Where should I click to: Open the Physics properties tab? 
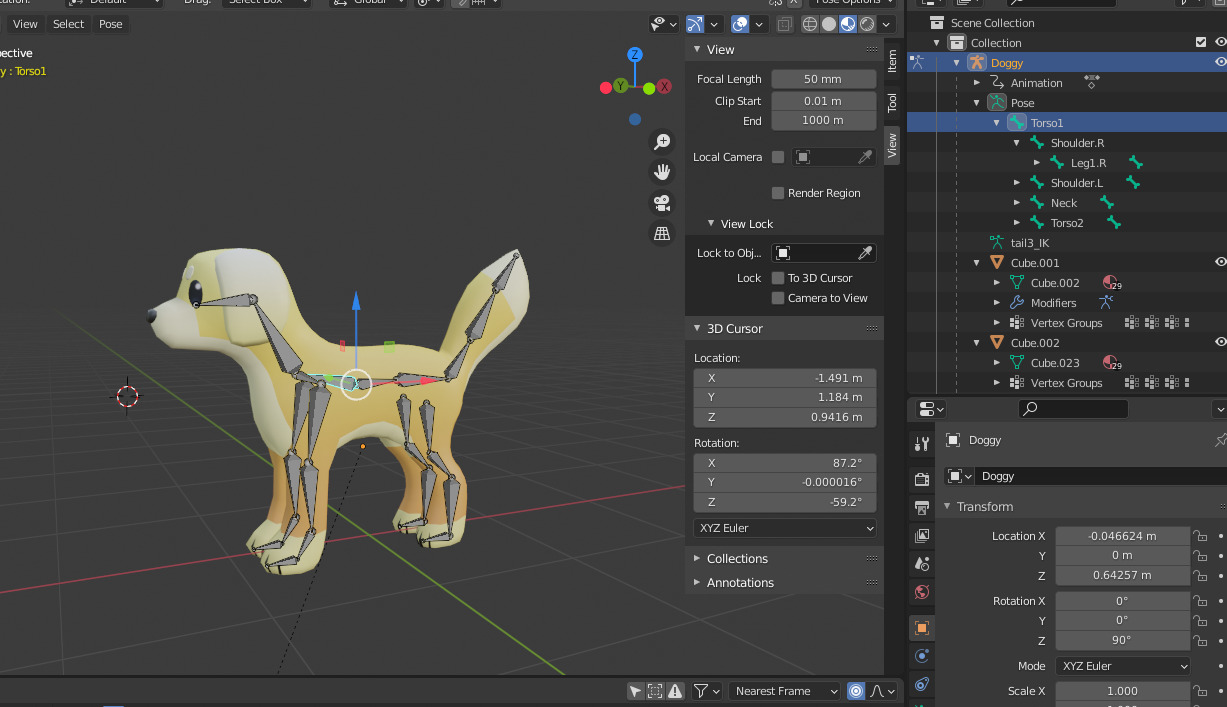(x=921, y=685)
